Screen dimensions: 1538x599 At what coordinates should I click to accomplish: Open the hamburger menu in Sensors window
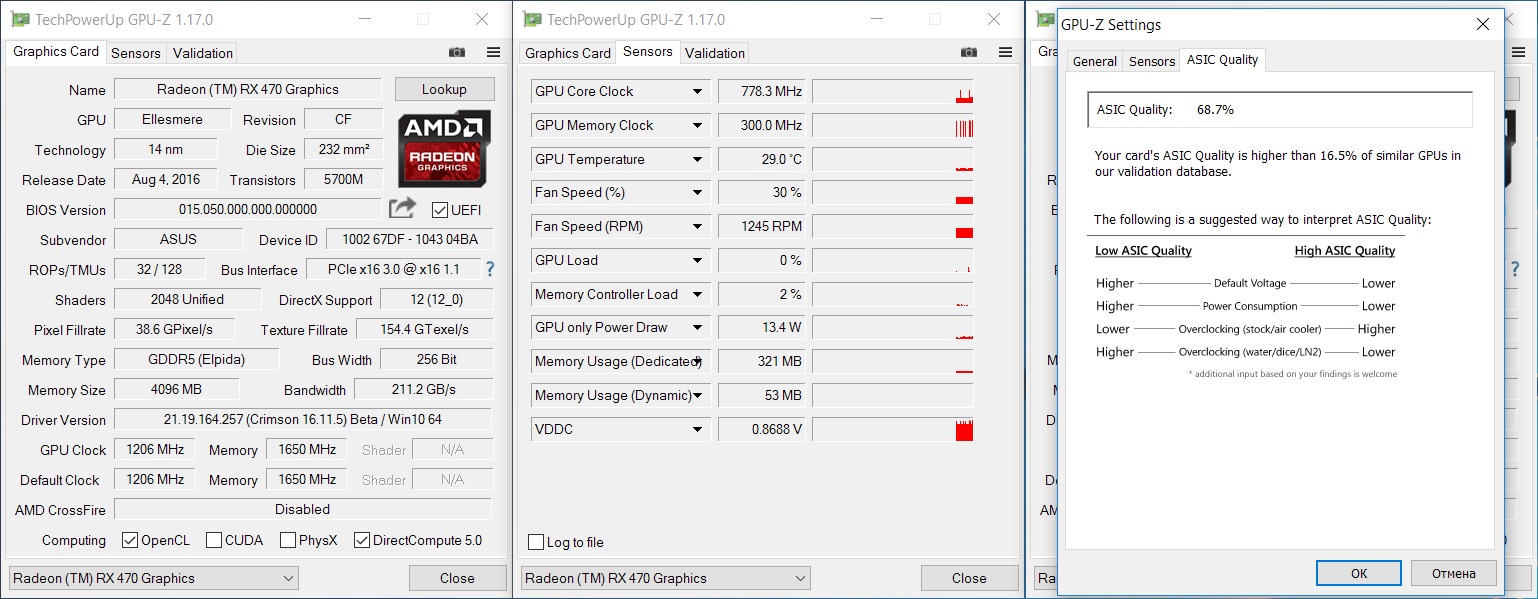point(1006,53)
